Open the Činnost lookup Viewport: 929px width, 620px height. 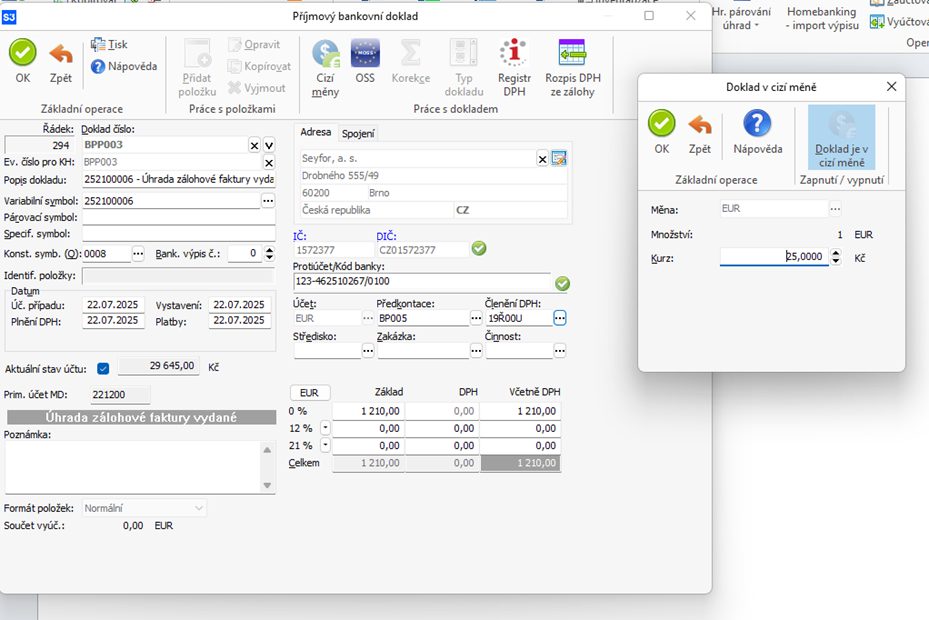click(560, 351)
